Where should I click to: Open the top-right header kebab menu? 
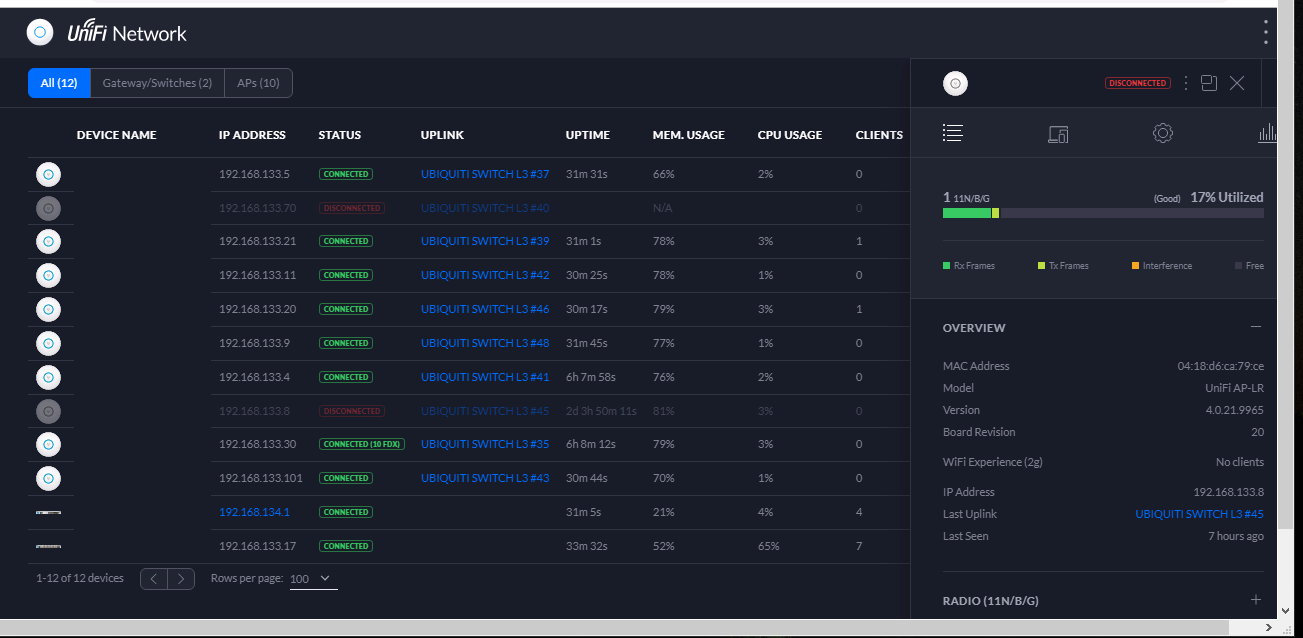(1265, 33)
